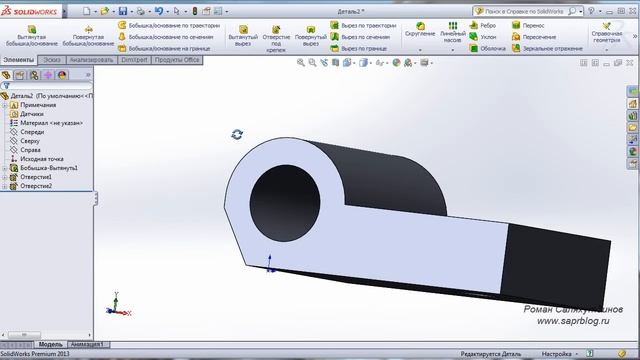Viewport: 640px width, 360px height.
Task: Click the Rebuild traffic light icon
Action: 195,11
